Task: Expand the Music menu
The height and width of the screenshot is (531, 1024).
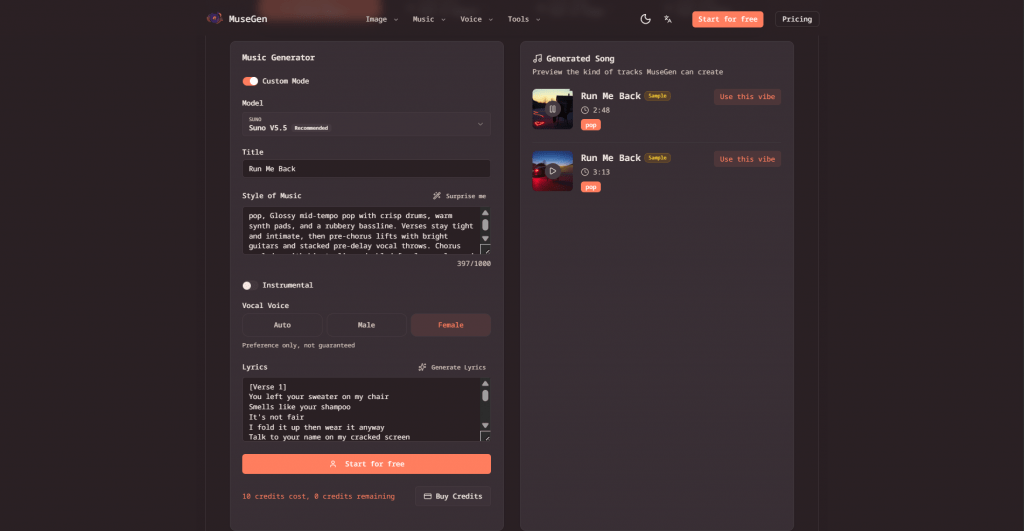Action: (x=429, y=19)
